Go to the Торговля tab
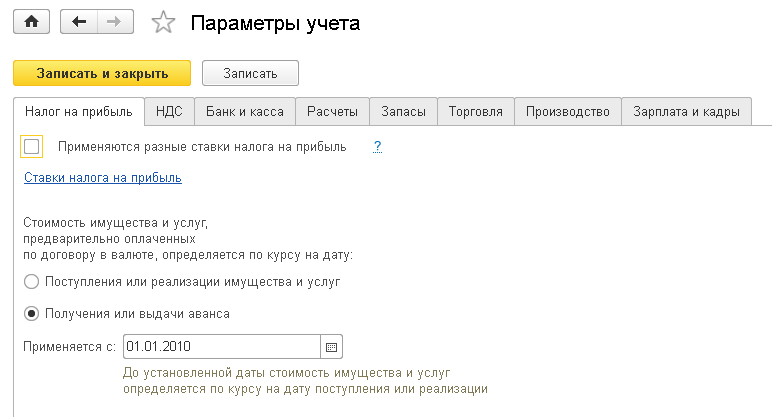This screenshot has width=772, height=417. (x=476, y=112)
